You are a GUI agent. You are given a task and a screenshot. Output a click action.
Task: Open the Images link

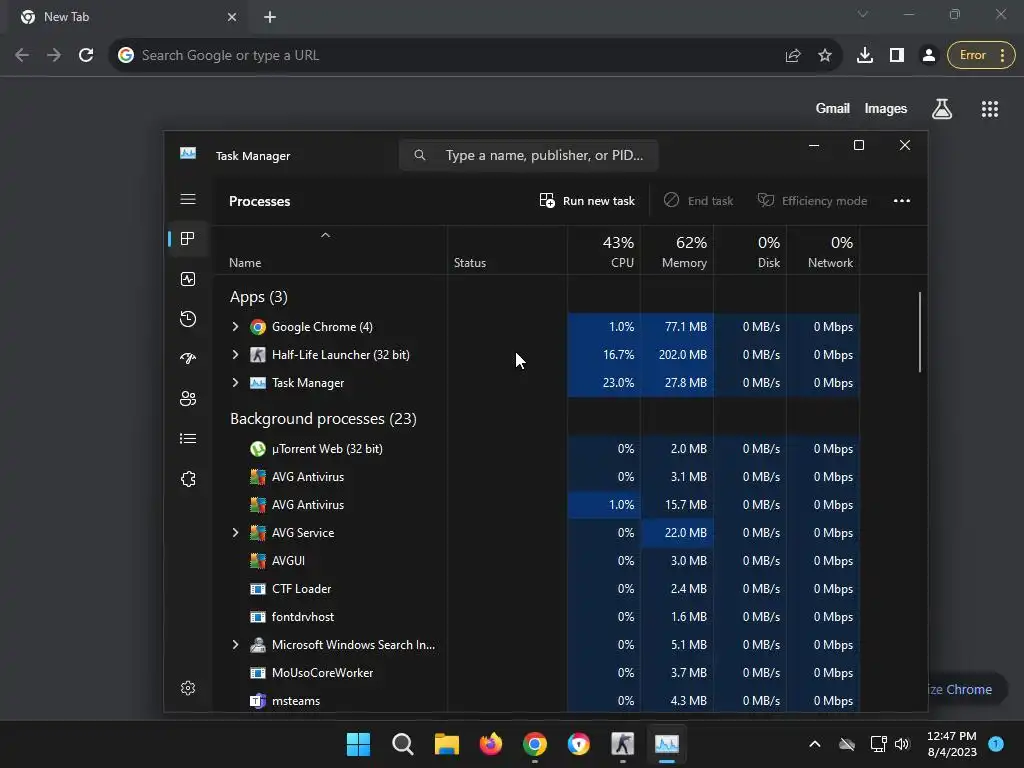point(886,108)
